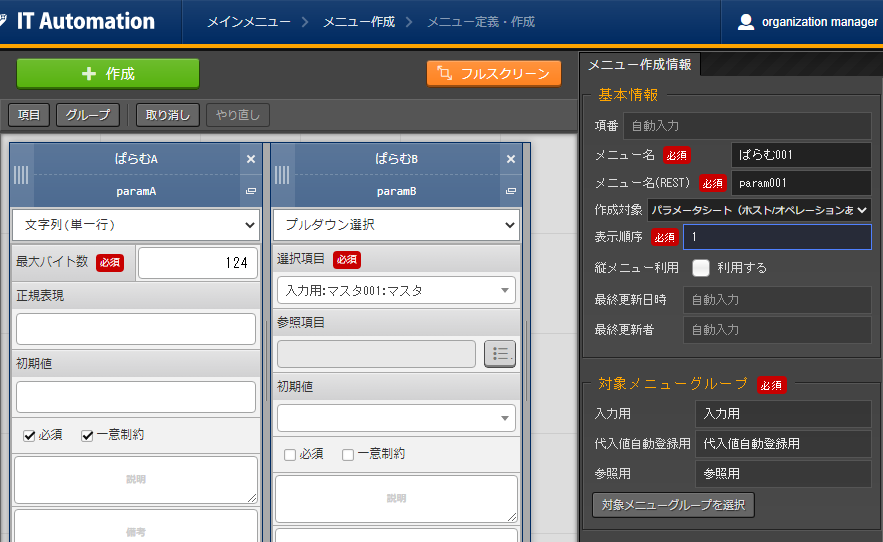Open the 参照項目 list selector icon
The height and width of the screenshot is (542, 883).
(500, 354)
